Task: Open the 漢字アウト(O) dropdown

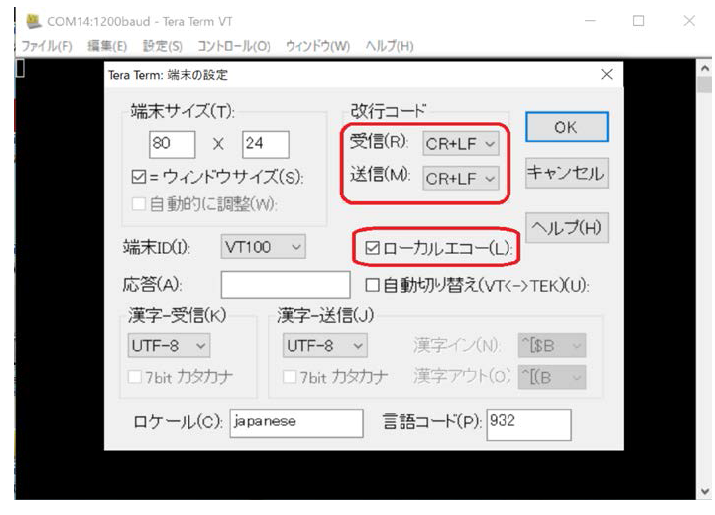Action: [x=552, y=377]
